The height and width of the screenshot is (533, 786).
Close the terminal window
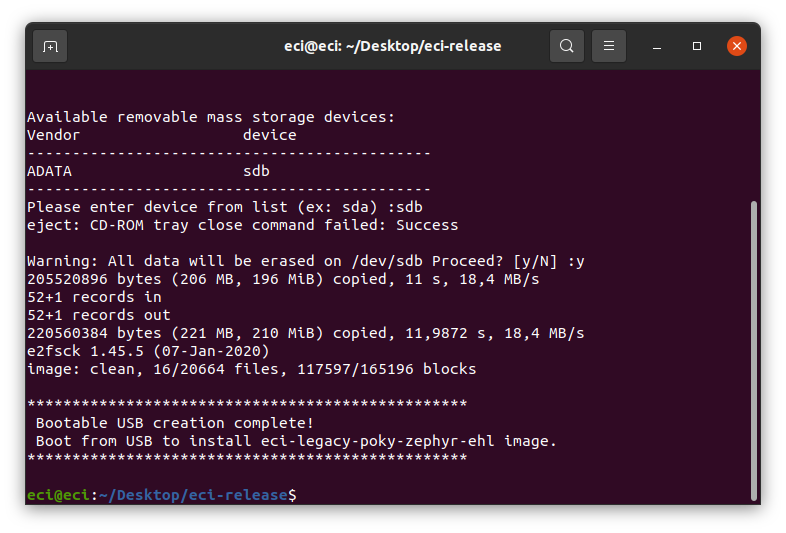(737, 46)
